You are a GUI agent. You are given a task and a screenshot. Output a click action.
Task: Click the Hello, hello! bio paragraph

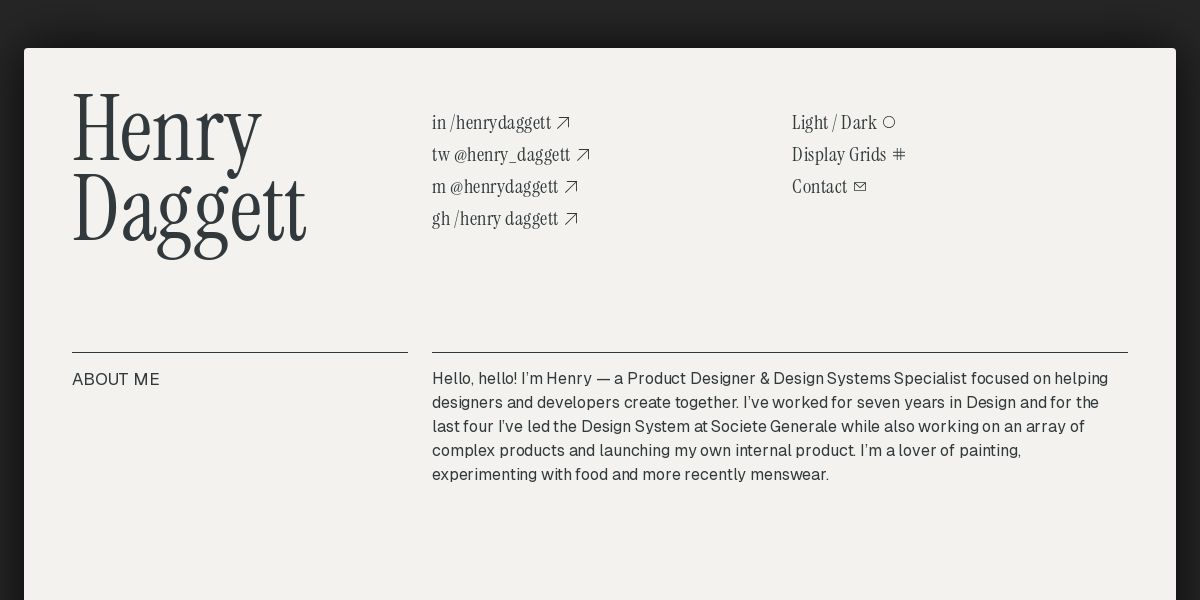[x=770, y=427]
